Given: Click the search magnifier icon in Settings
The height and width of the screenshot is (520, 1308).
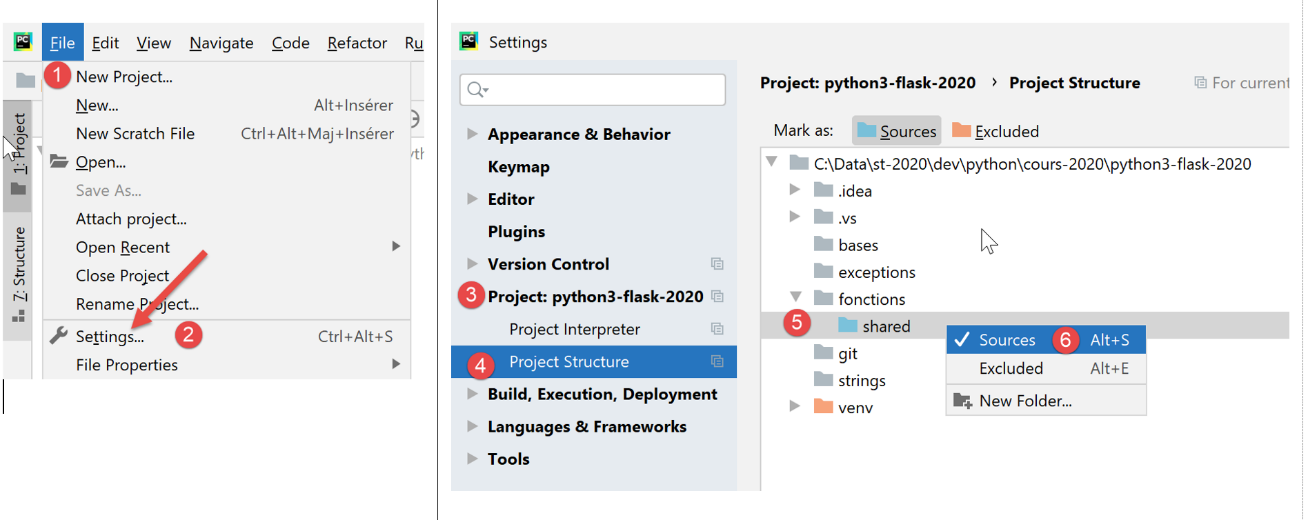Looking at the screenshot, I should pos(476,90).
